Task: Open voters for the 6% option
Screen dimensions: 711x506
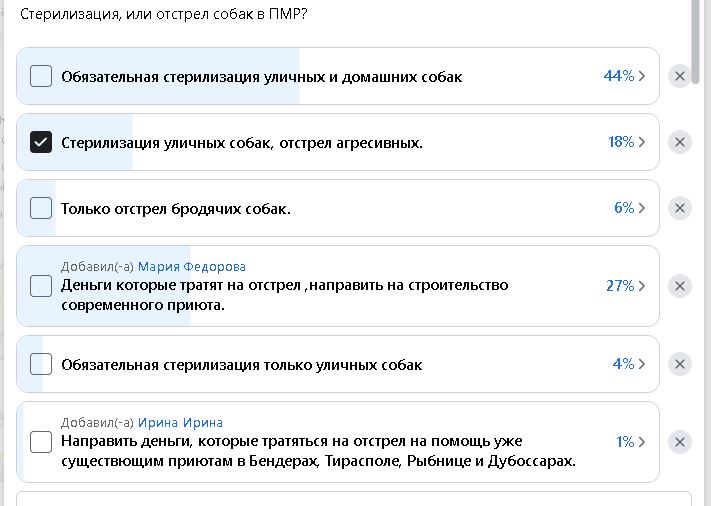Action: tap(630, 208)
